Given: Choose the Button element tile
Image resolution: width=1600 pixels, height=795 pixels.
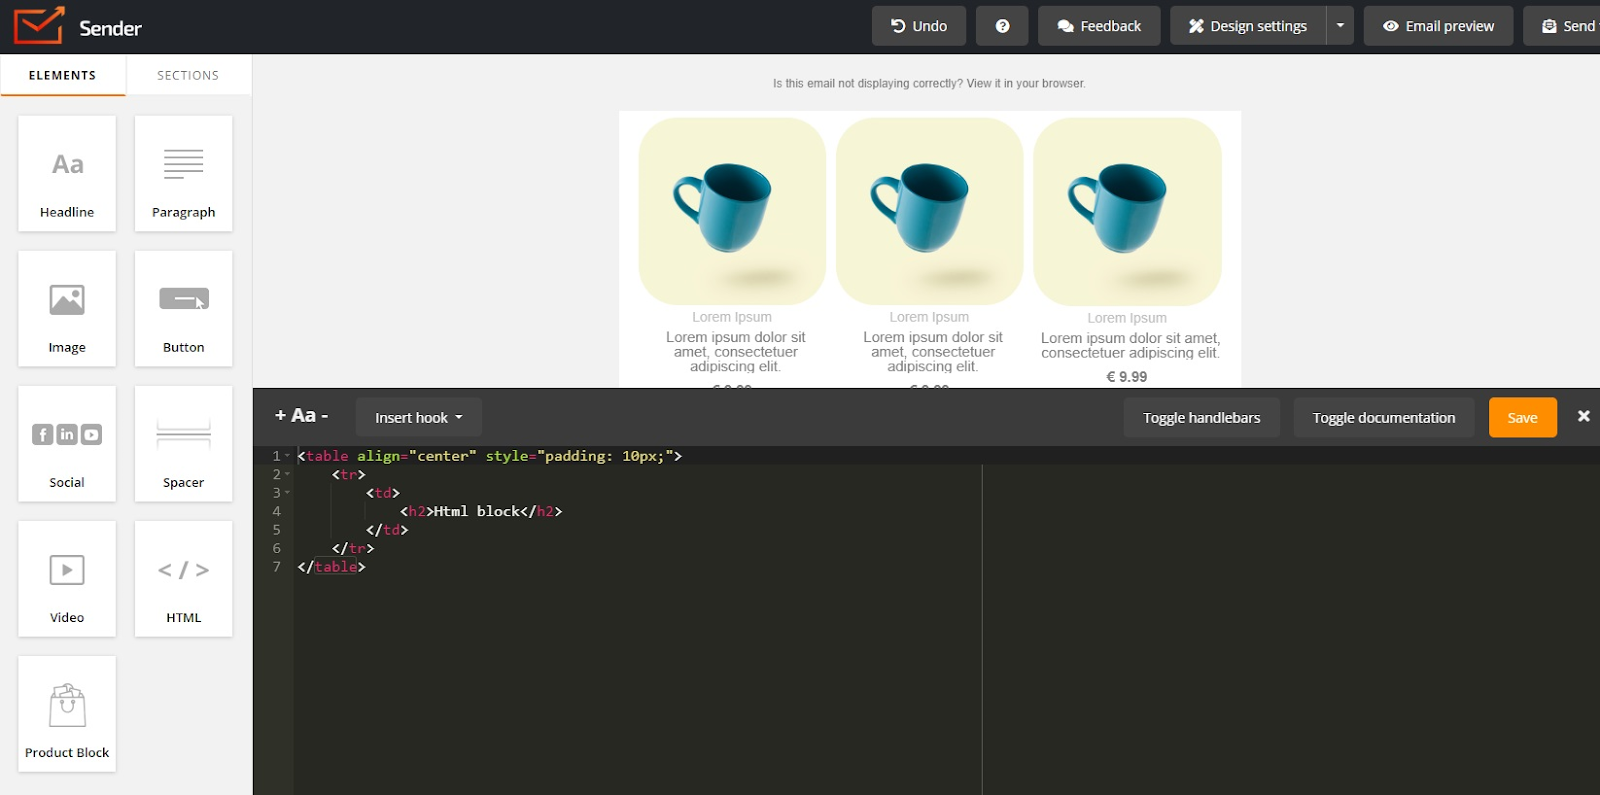Looking at the screenshot, I should 183,309.
